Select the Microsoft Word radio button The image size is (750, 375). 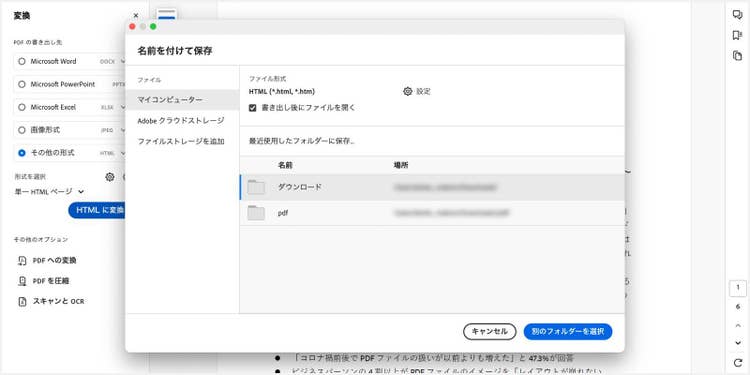click(22, 62)
